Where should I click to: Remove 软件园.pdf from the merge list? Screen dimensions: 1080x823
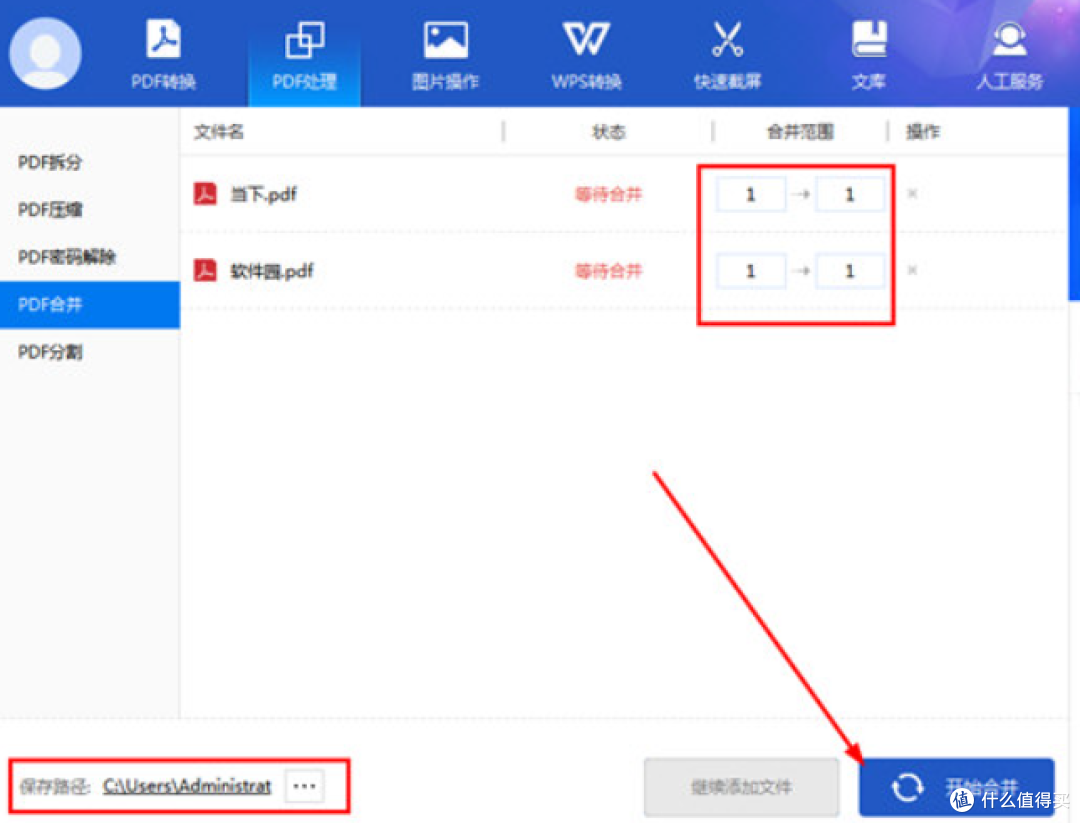pyautogui.click(x=912, y=270)
